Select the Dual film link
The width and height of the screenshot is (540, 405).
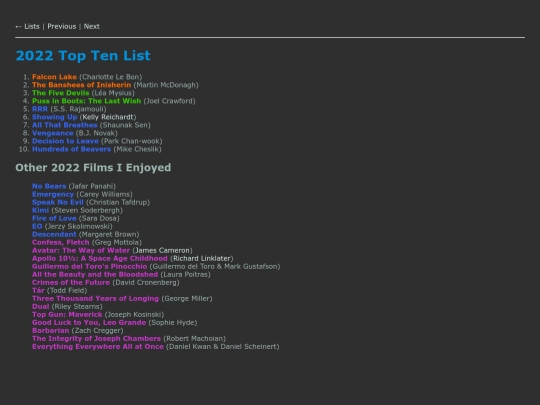(41, 307)
